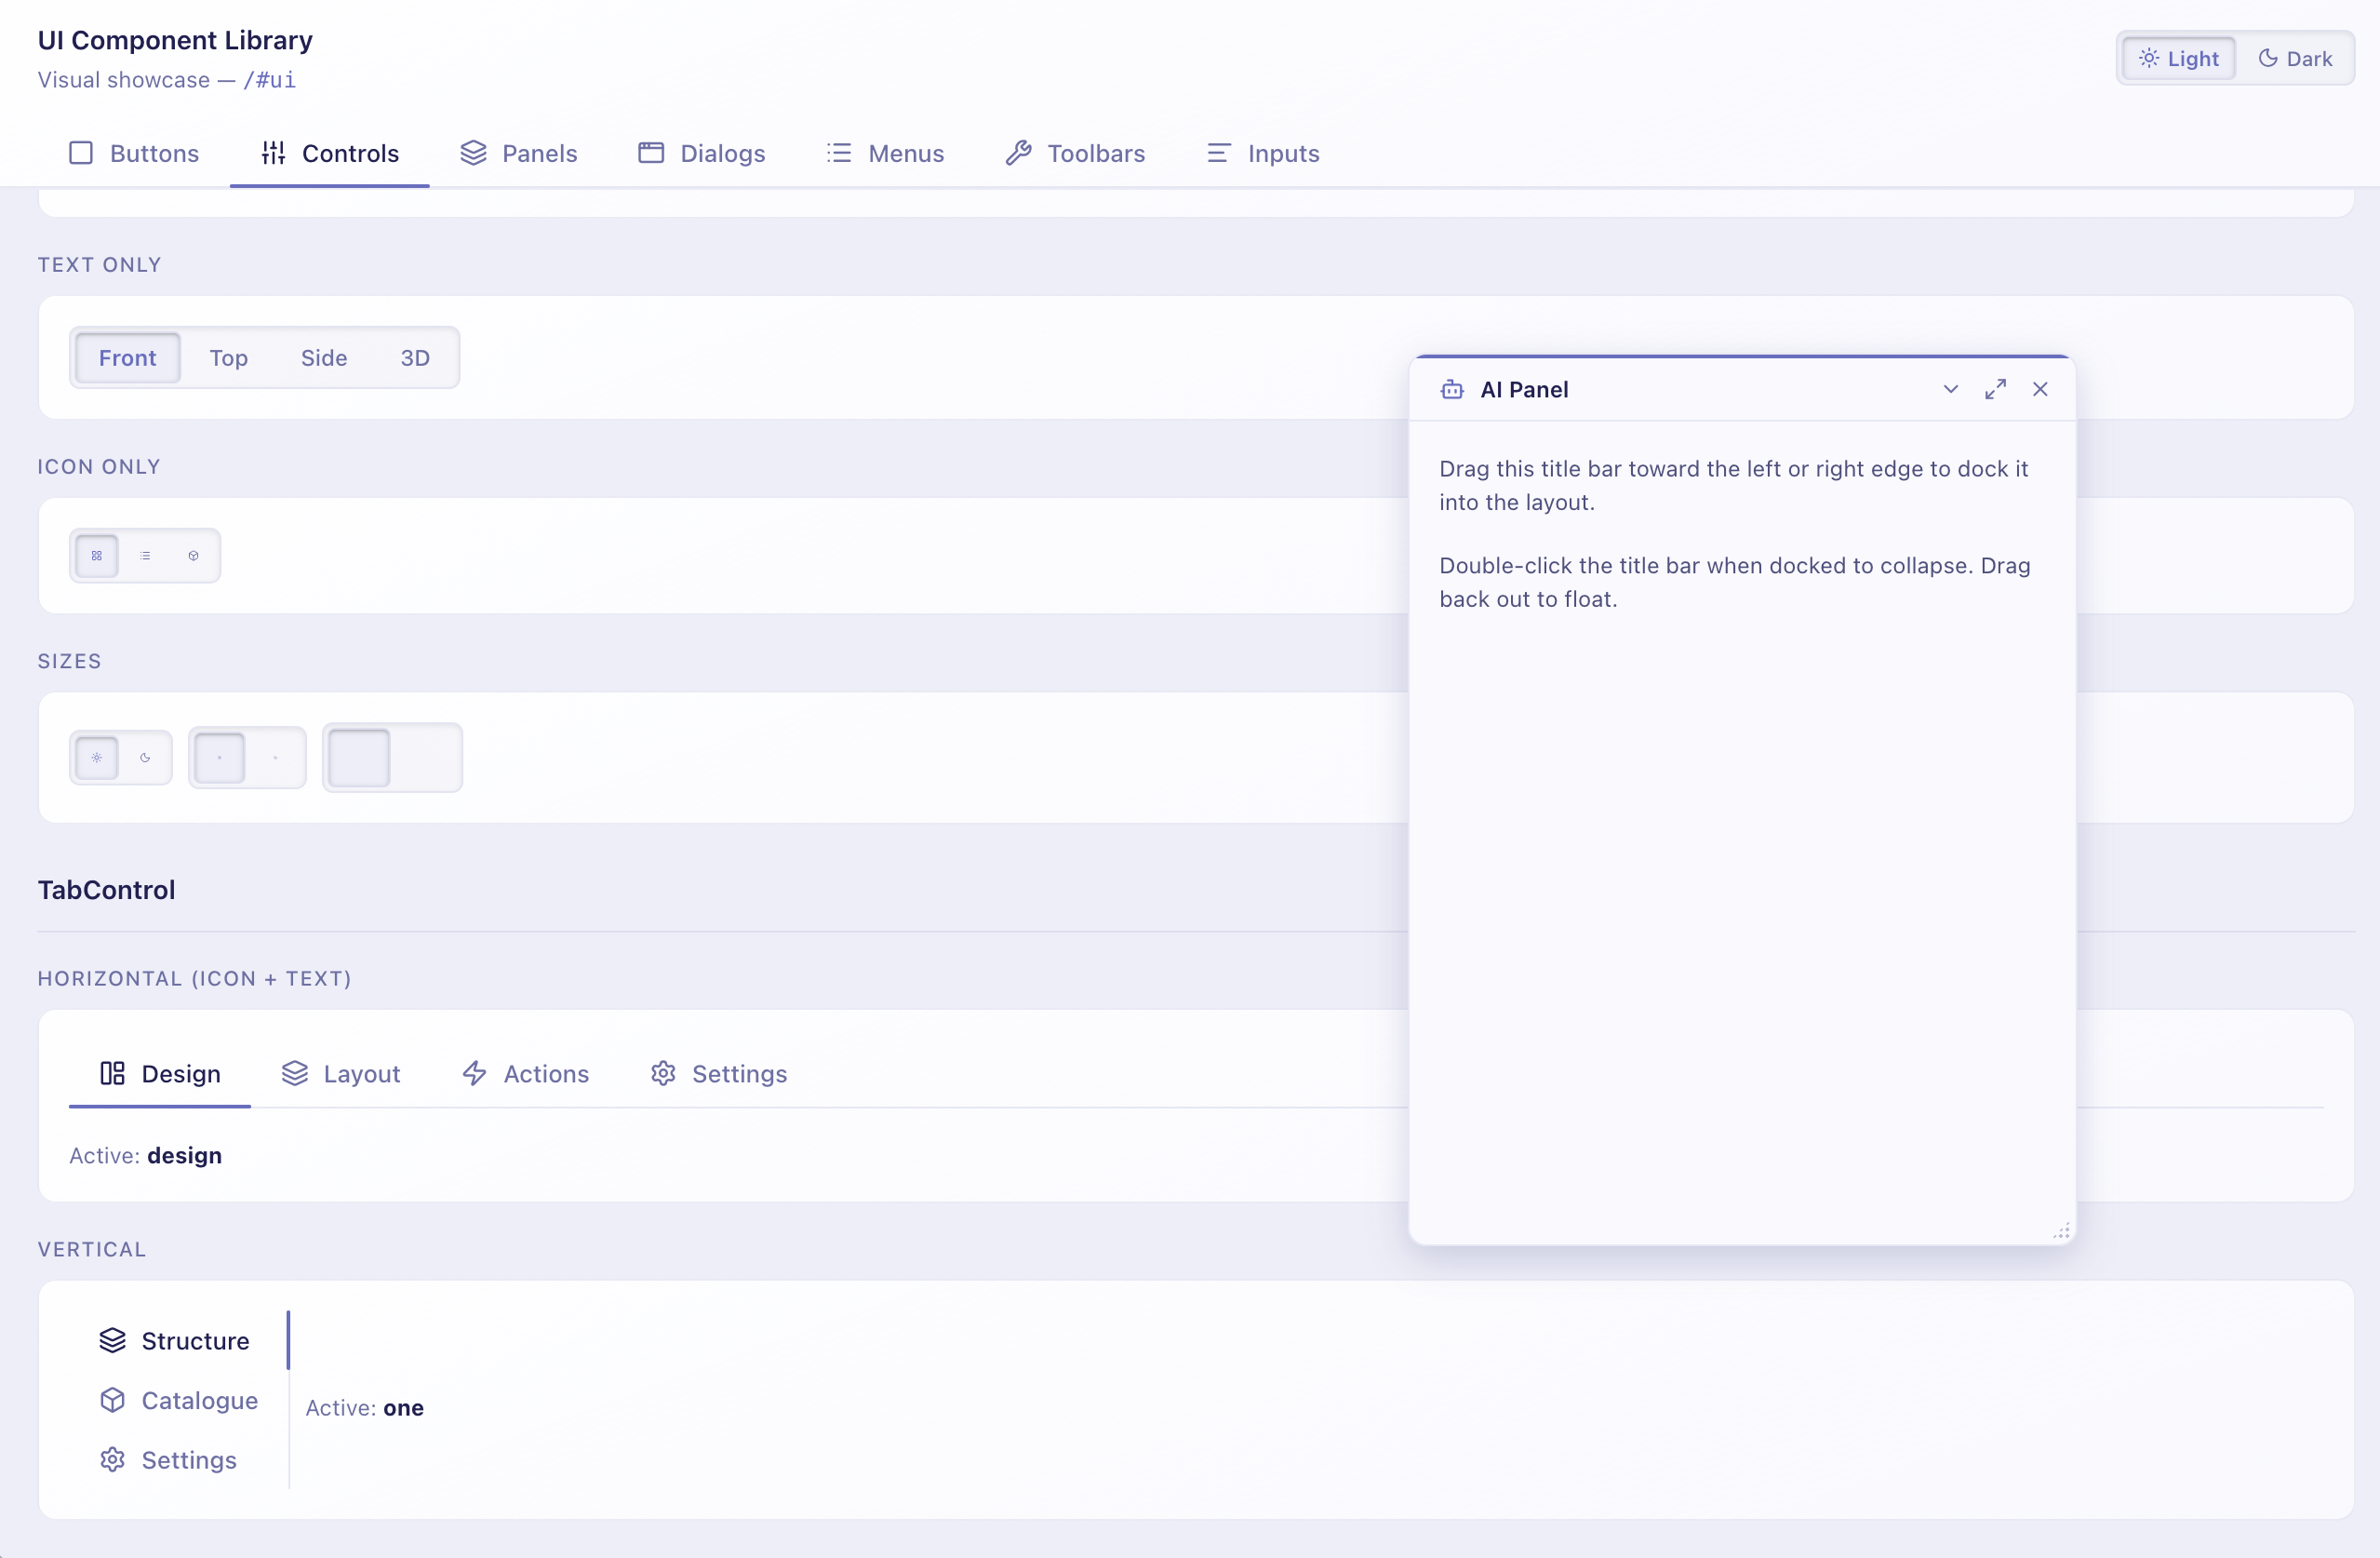Switch to the Layout horizontal tab
Viewport: 2380px width, 1558px height.
coord(341,1074)
